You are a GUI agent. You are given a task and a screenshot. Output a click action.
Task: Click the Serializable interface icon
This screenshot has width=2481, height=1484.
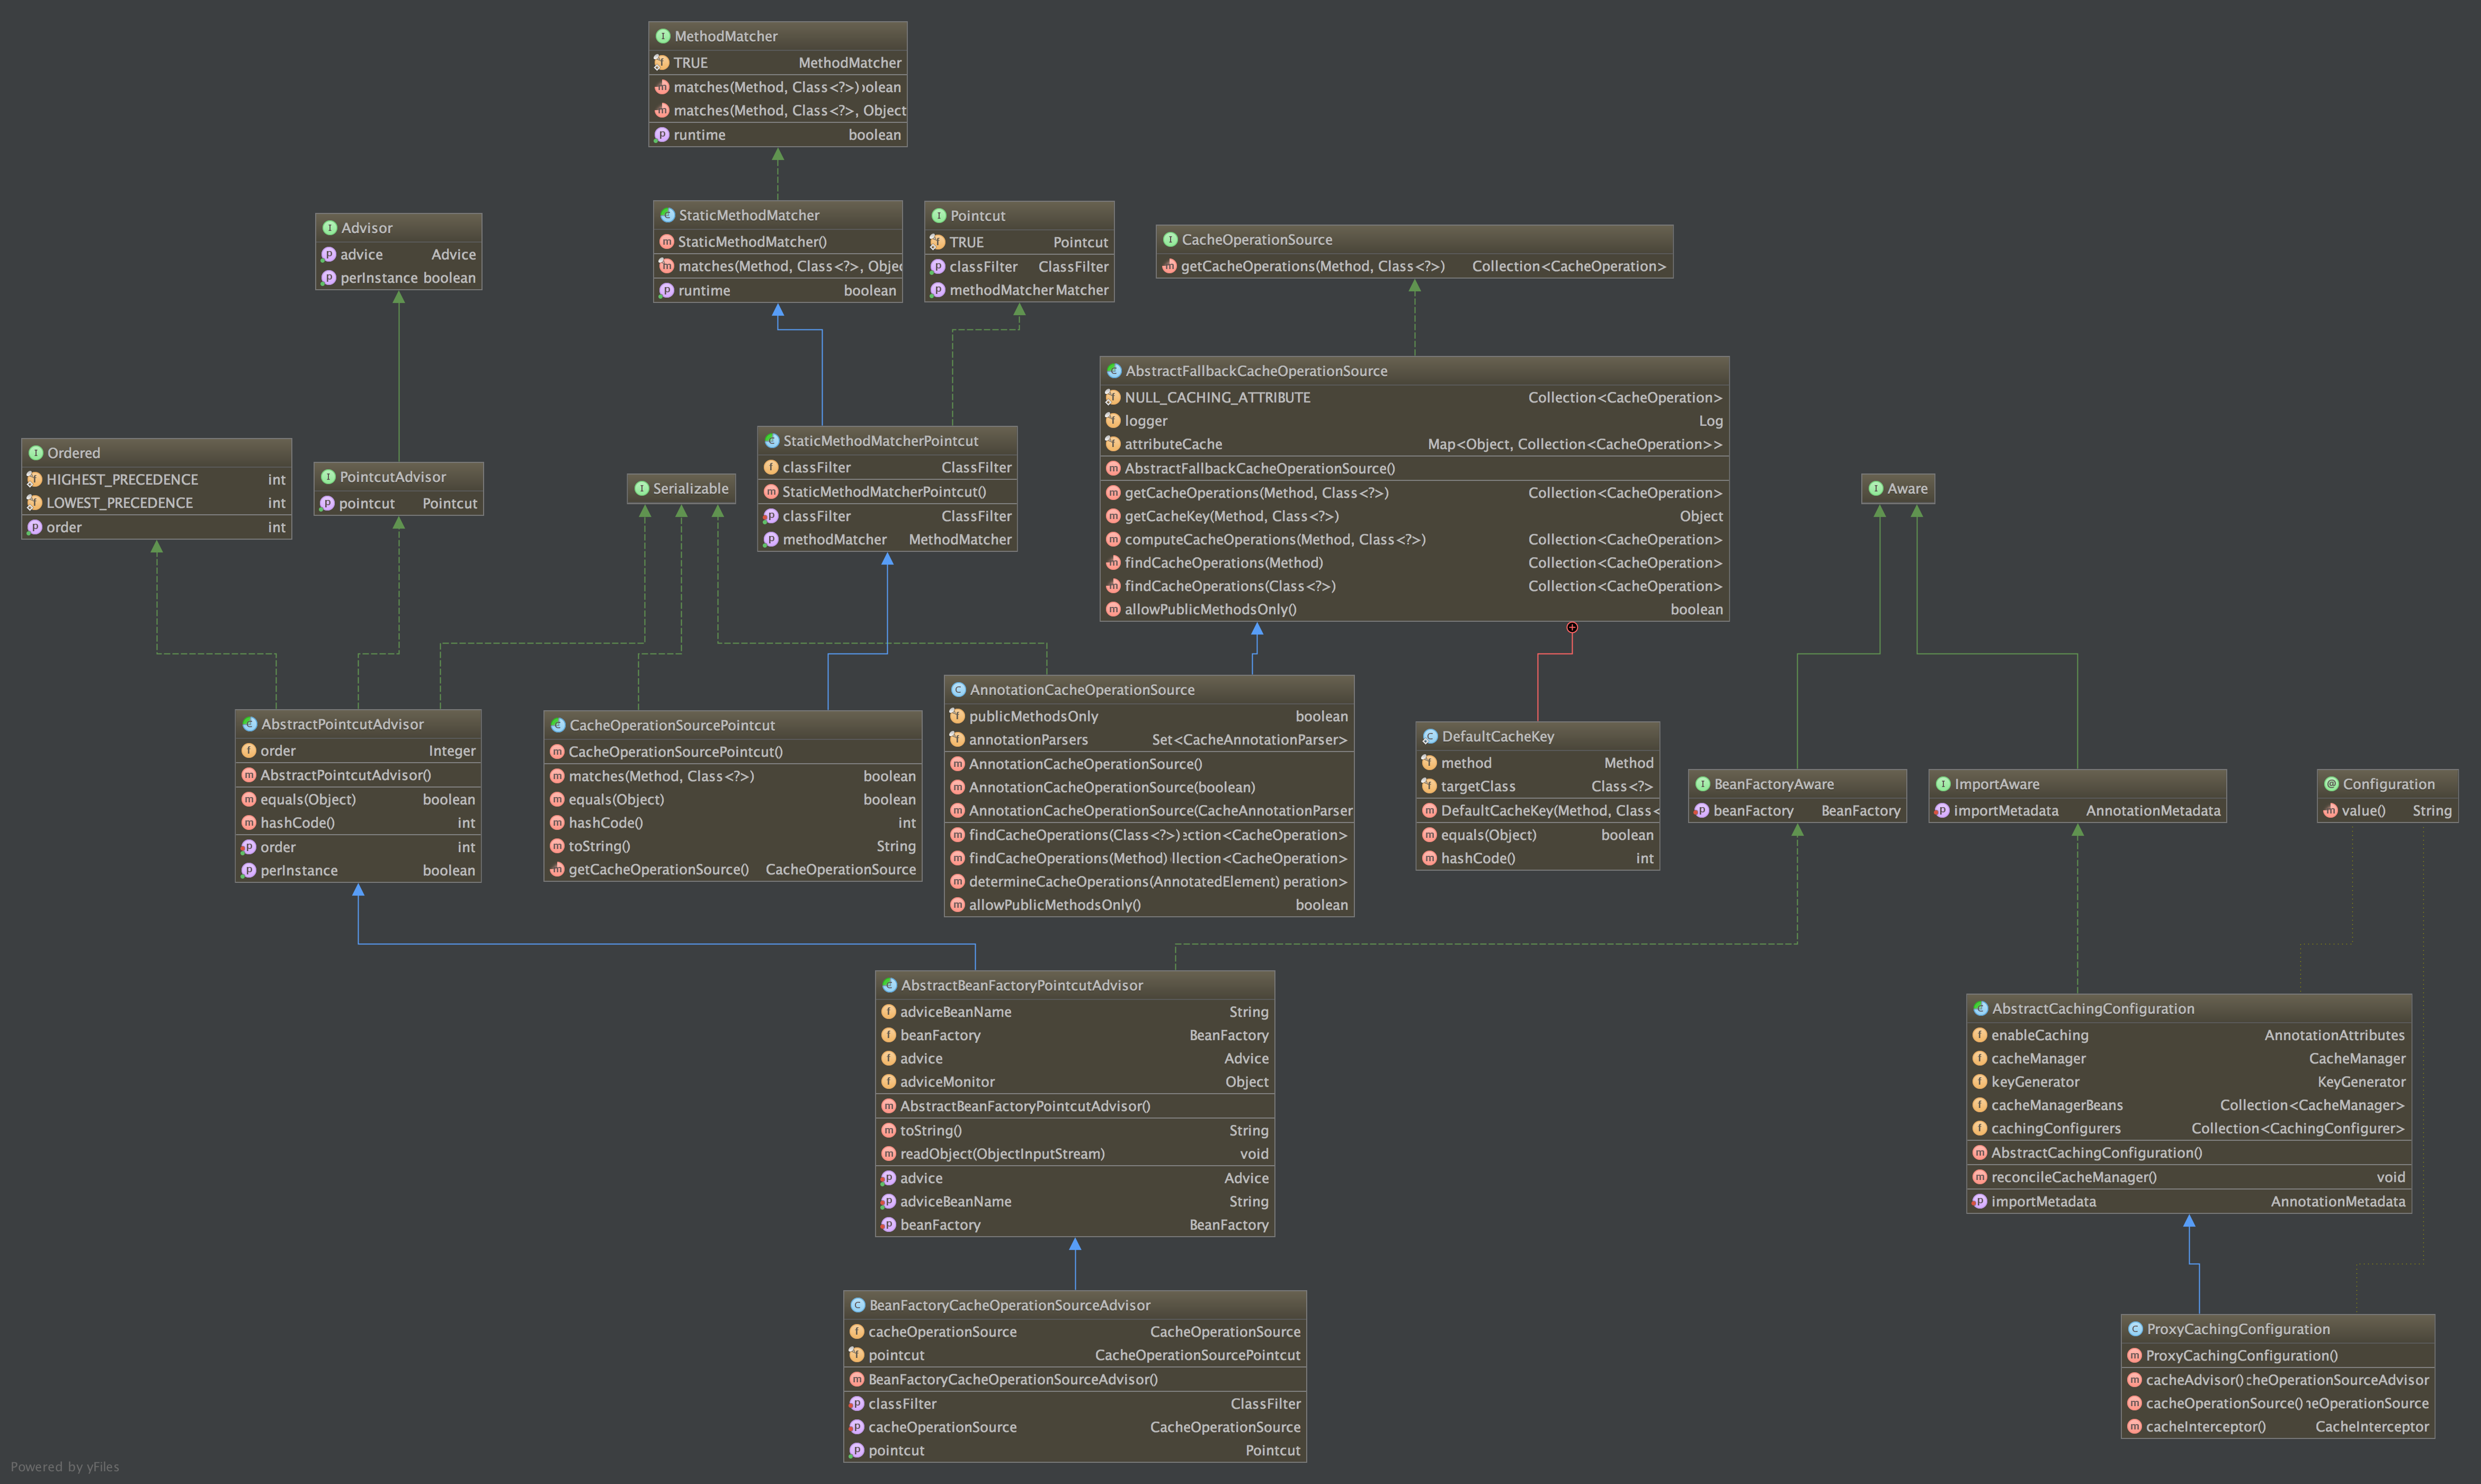pos(641,489)
